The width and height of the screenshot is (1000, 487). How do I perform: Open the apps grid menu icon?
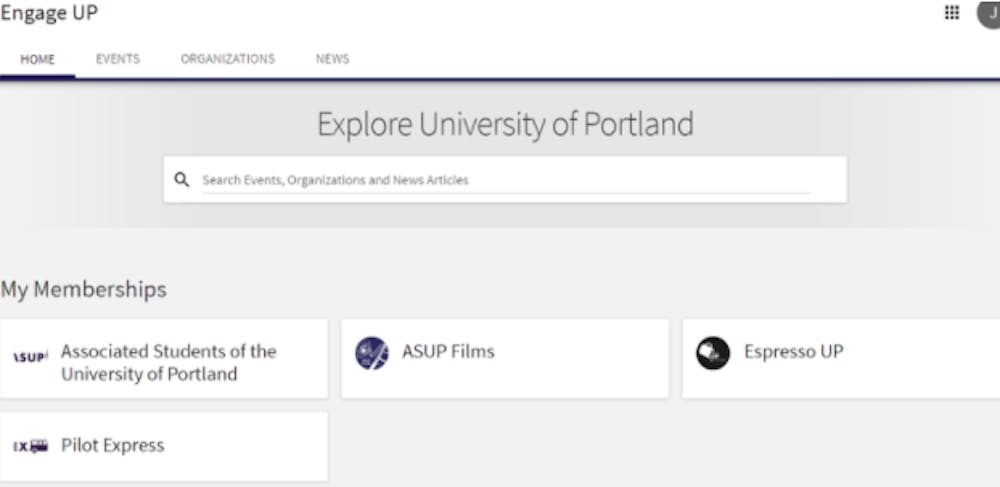952,13
